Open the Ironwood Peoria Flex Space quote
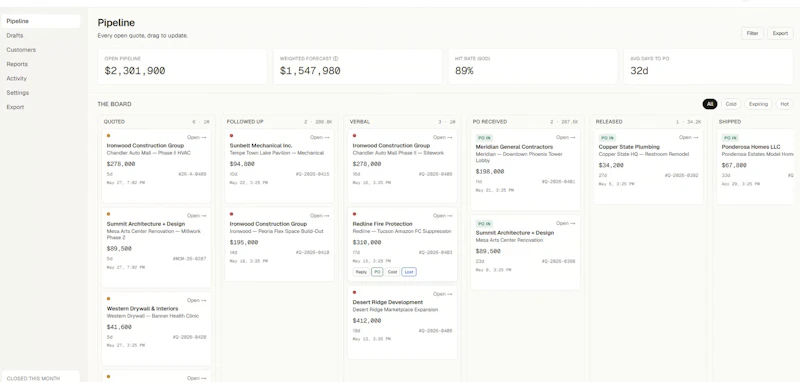 click(320, 216)
